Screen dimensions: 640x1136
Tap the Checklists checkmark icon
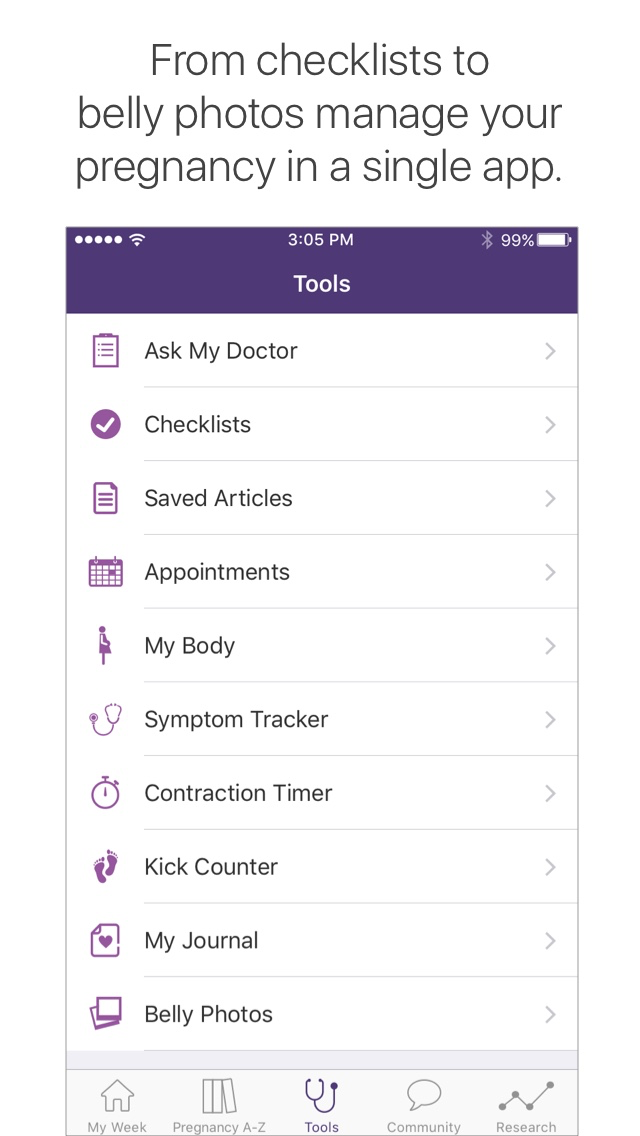106,424
